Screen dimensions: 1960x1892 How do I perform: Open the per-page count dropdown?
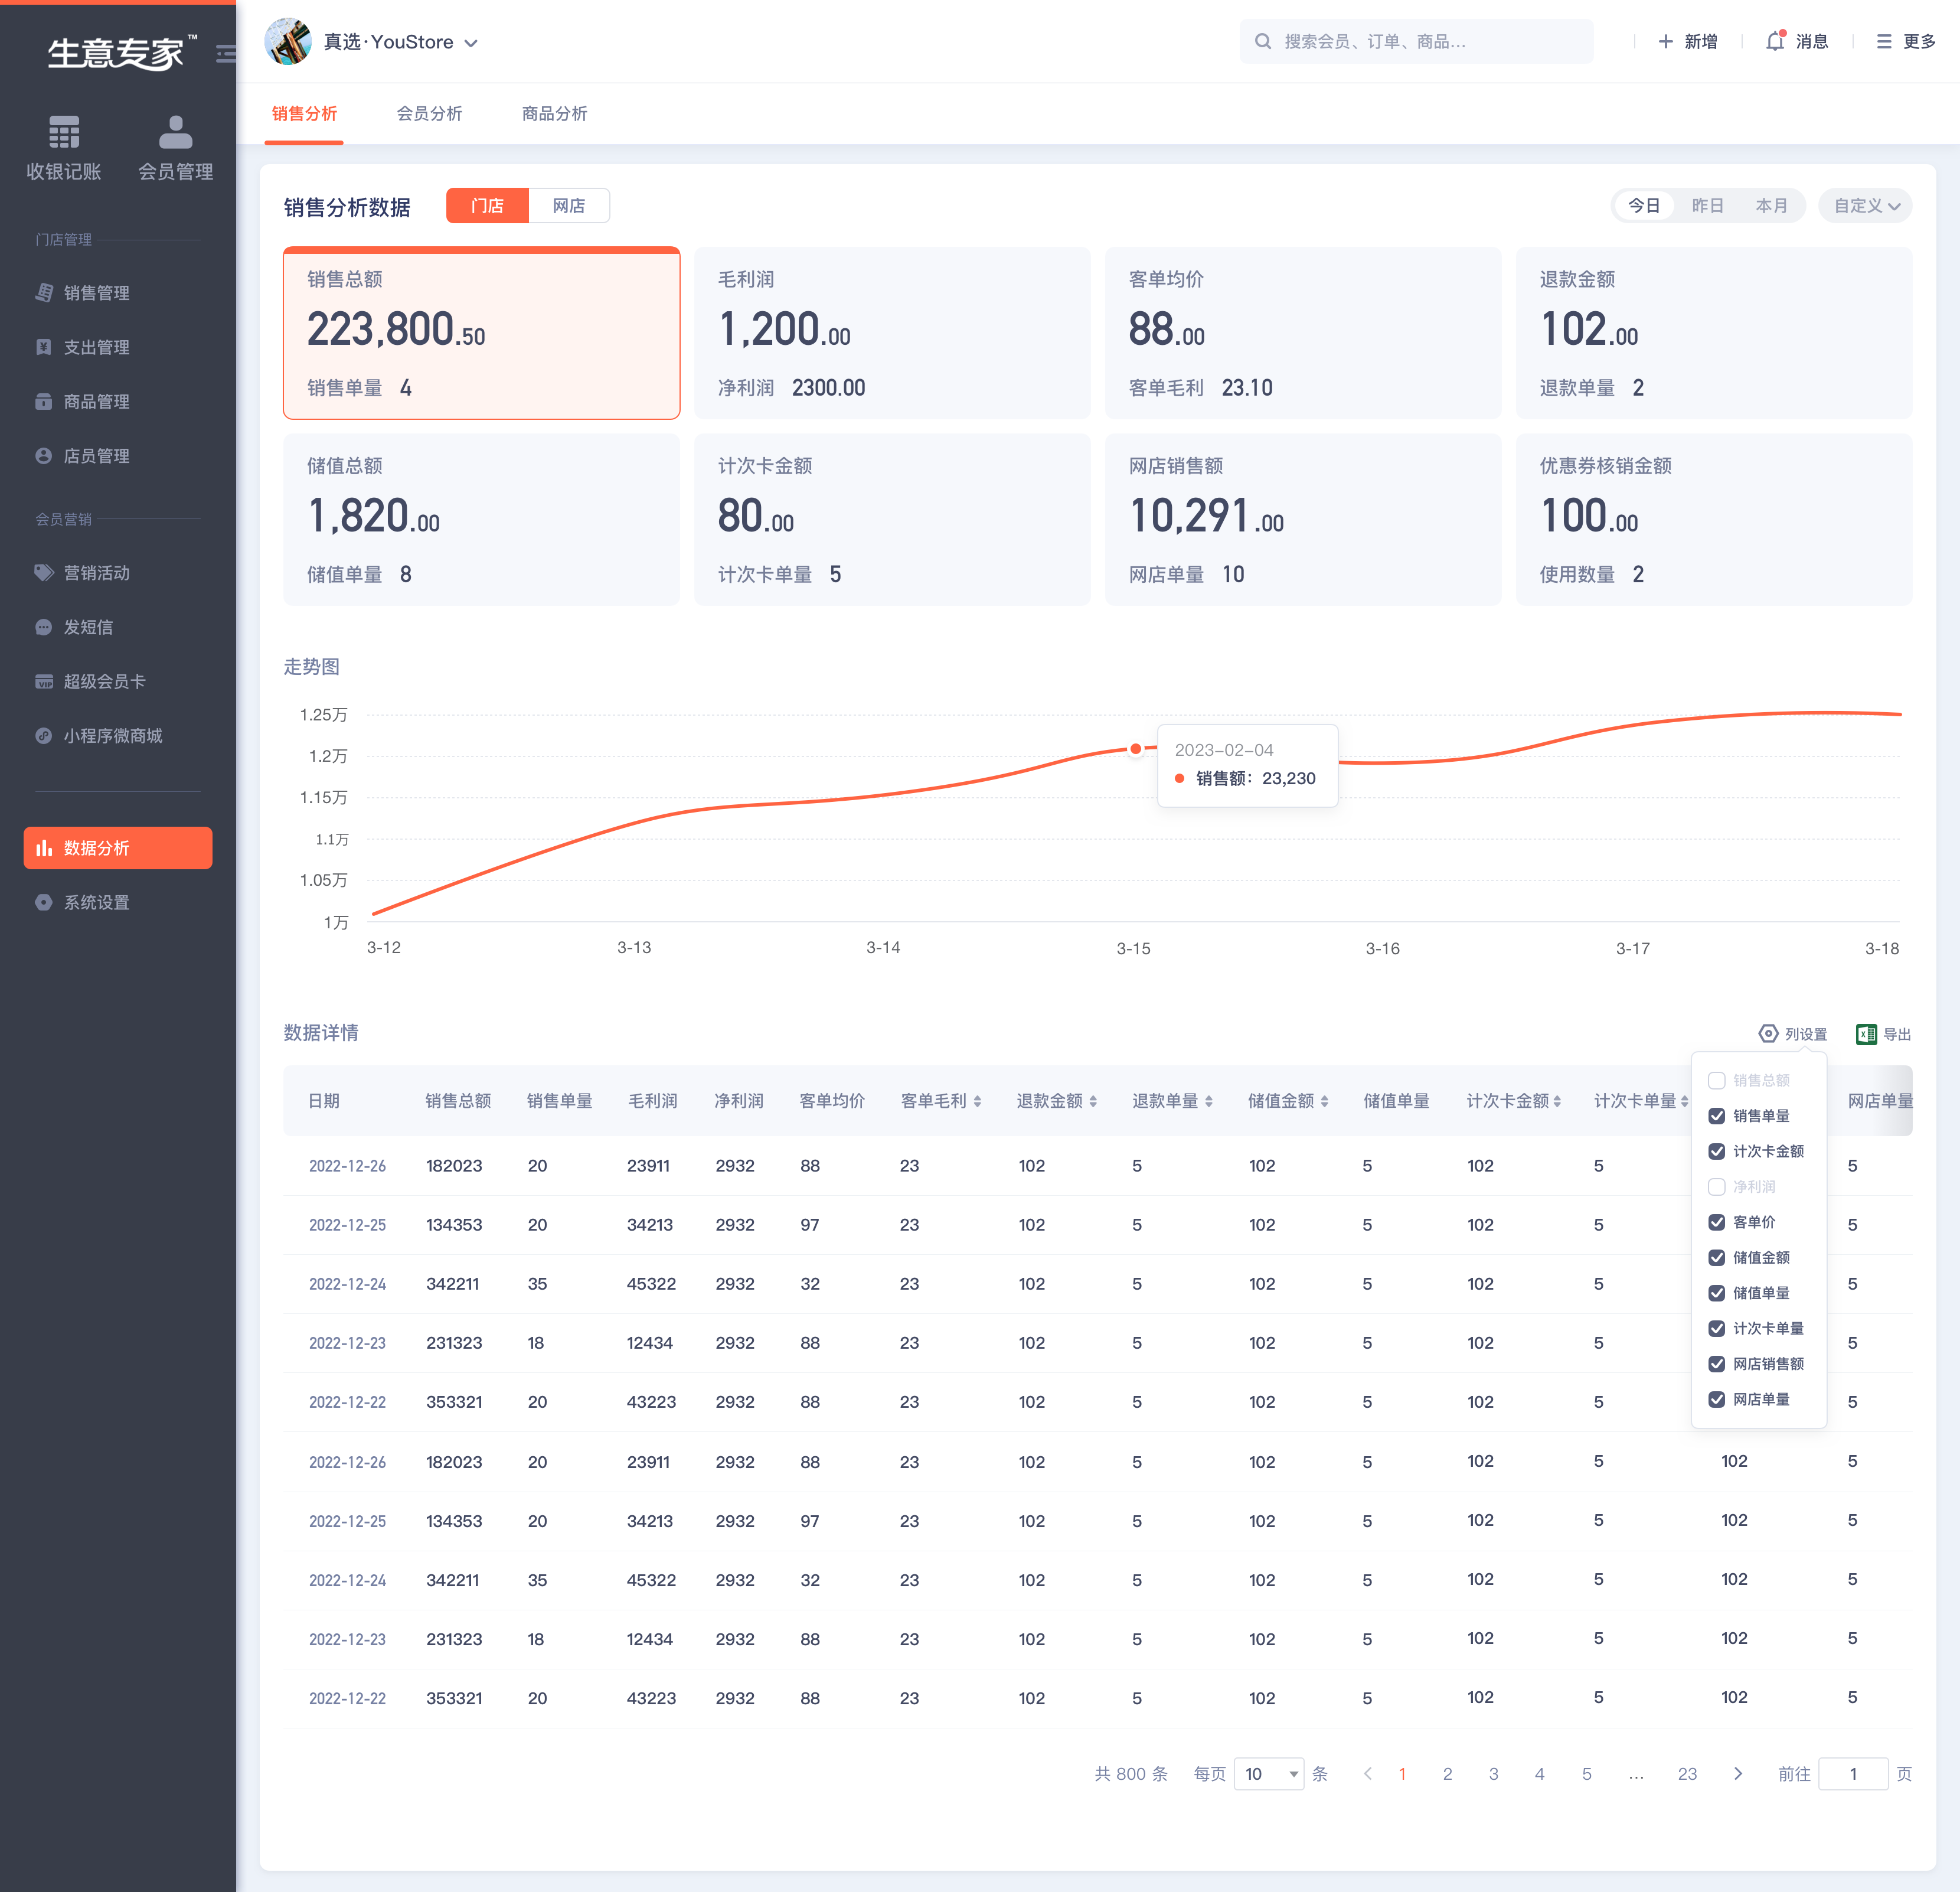pyautogui.click(x=1268, y=1773)
